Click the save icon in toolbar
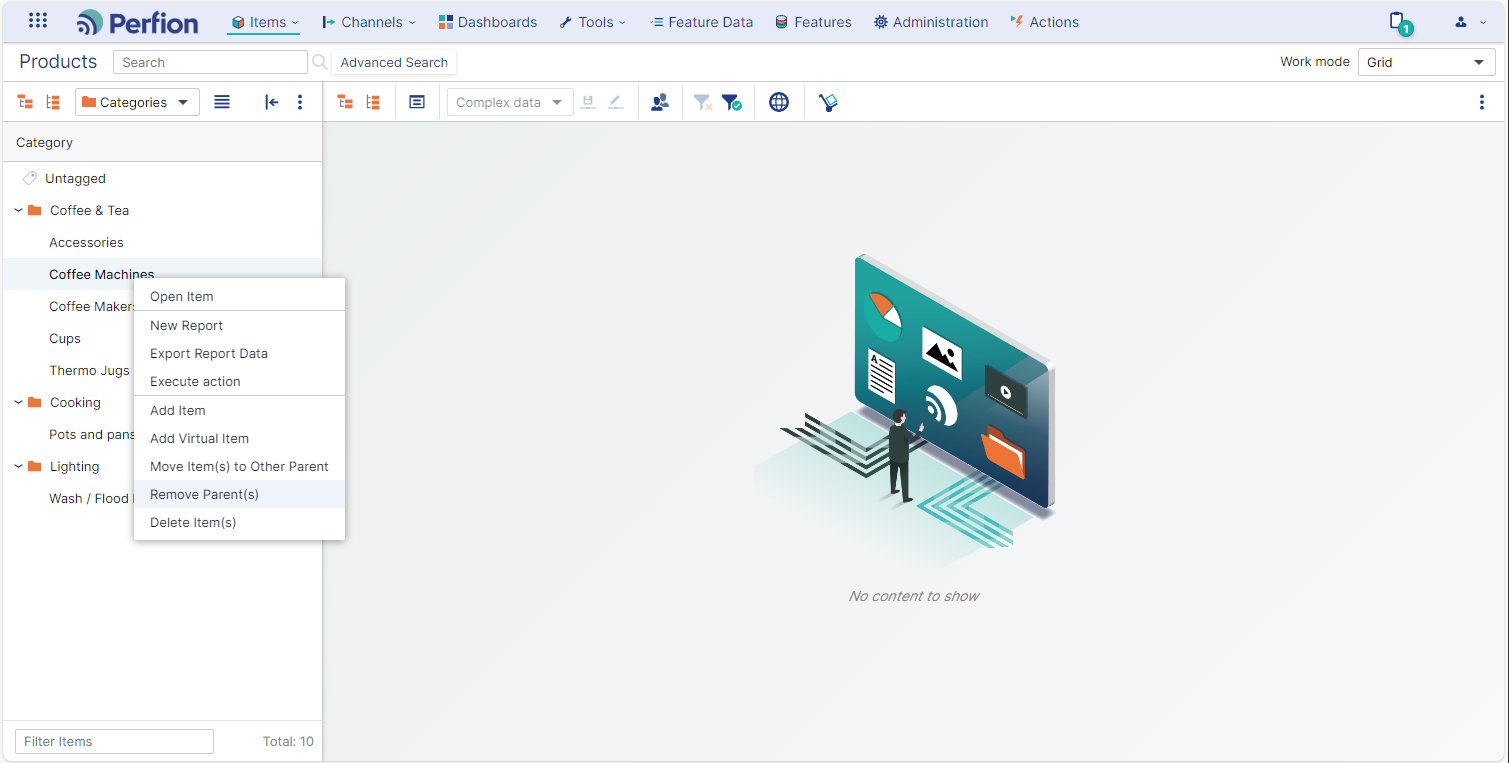This screenshot has height=763, width=1509. 588,102
